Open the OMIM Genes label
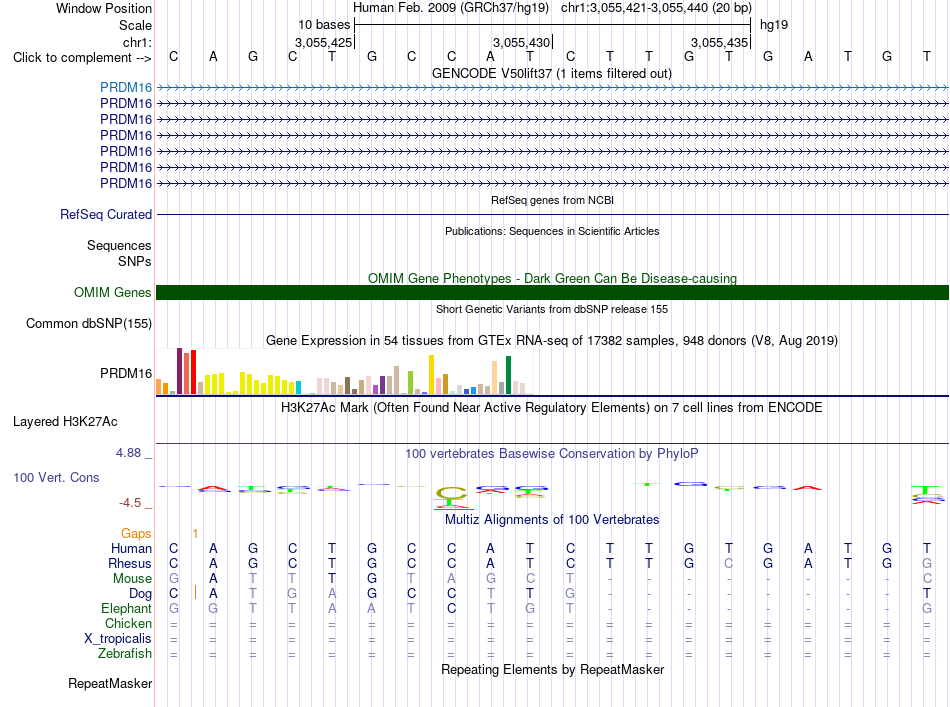 pyautogui.click(x=113, y=293)
